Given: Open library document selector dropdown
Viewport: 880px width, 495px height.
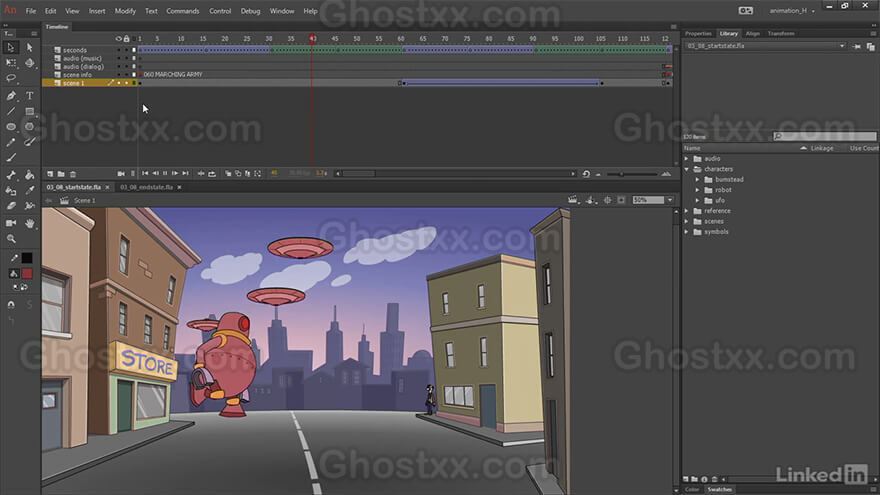Looking at the screenshot, I should pyautogui.click(x=842, y=46).
